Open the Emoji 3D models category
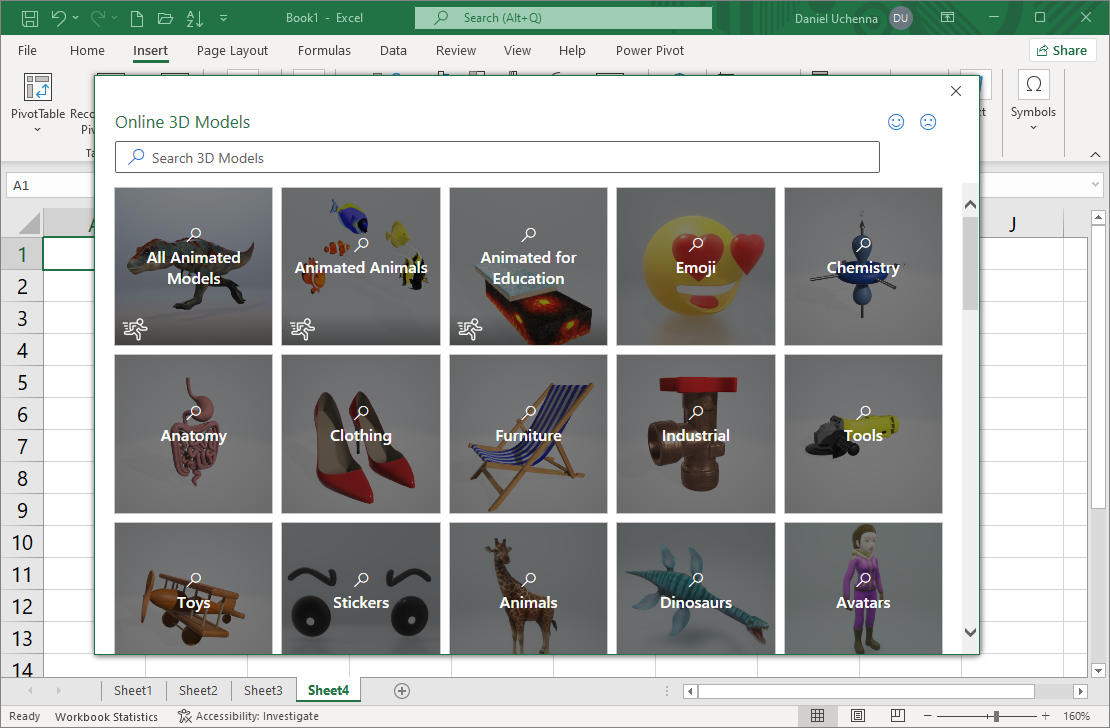This screenshot has width=1110, height=728. click(x=695, y=266)
